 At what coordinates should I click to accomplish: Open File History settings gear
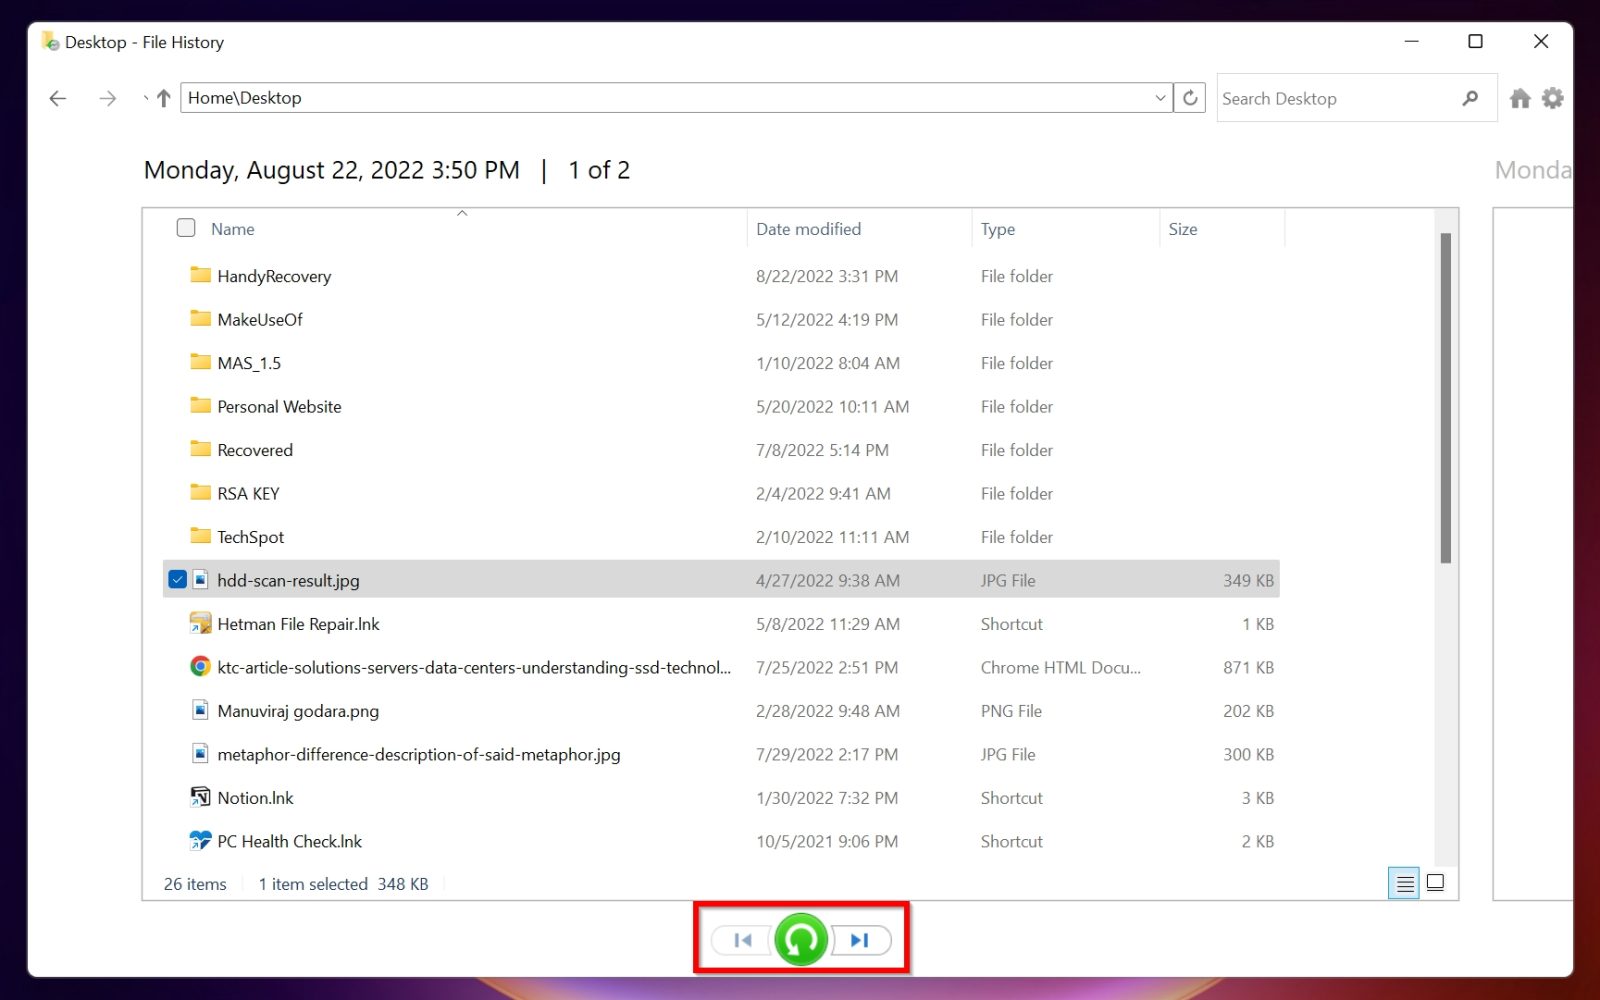[x=1552, y=97]
